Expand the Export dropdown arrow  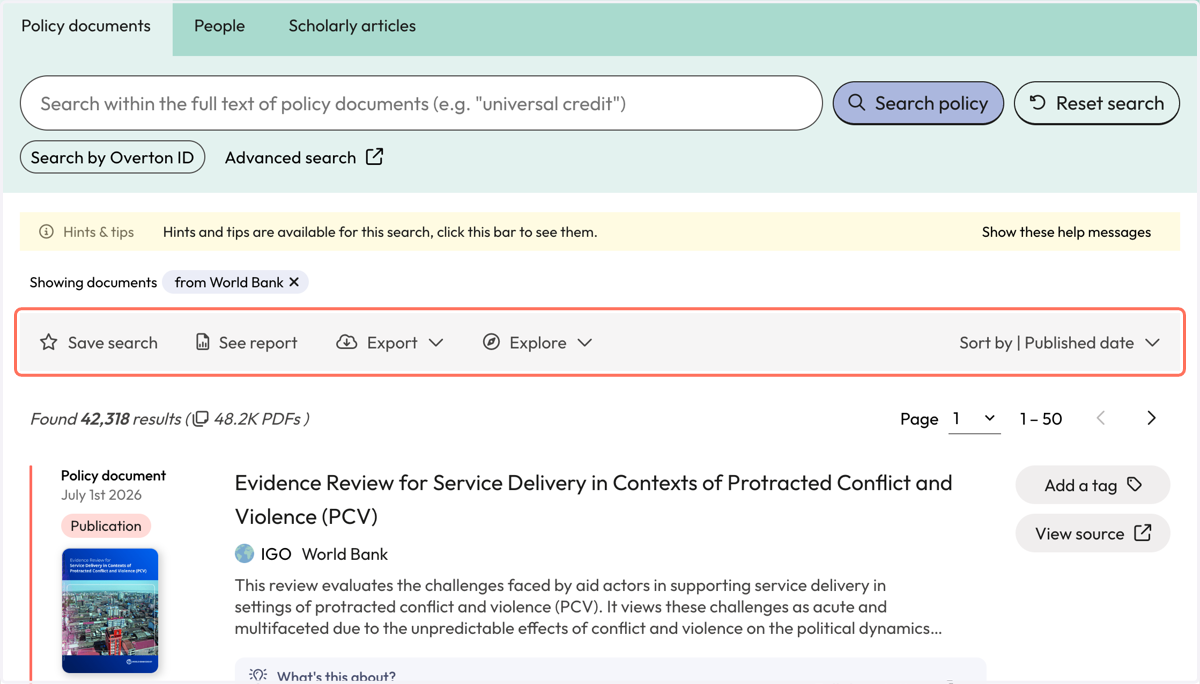point(436,342)
